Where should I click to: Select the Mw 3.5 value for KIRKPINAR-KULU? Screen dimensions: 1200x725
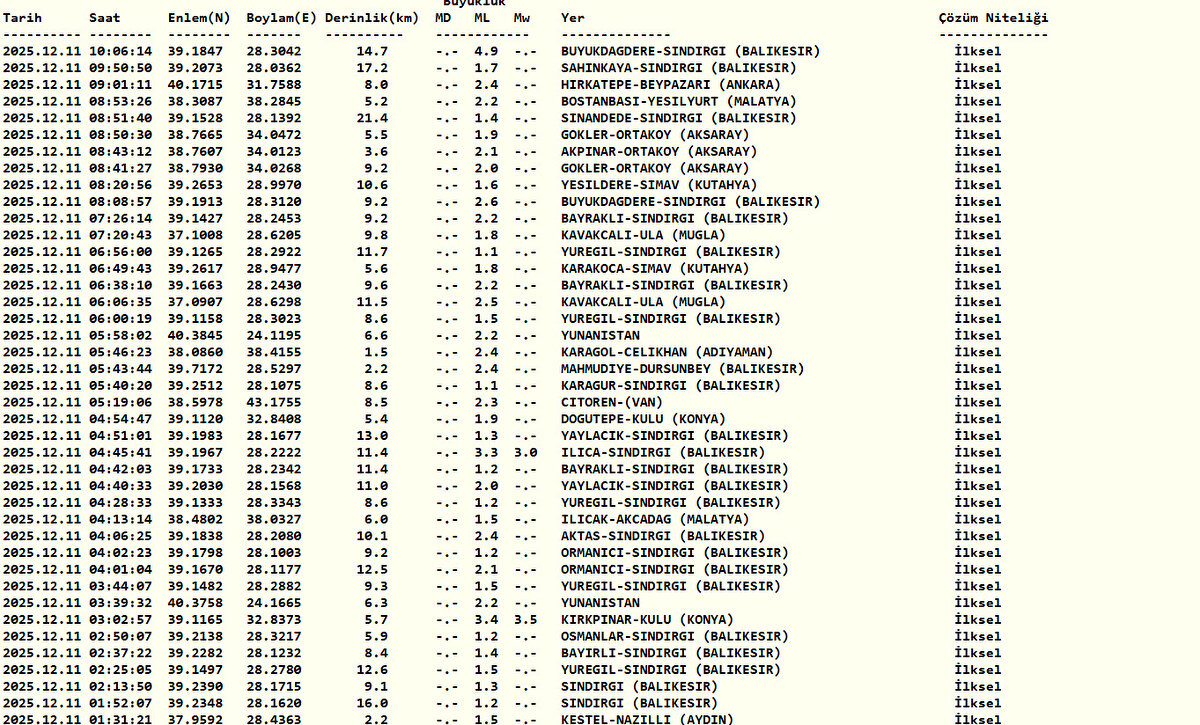tap(526, 619)
